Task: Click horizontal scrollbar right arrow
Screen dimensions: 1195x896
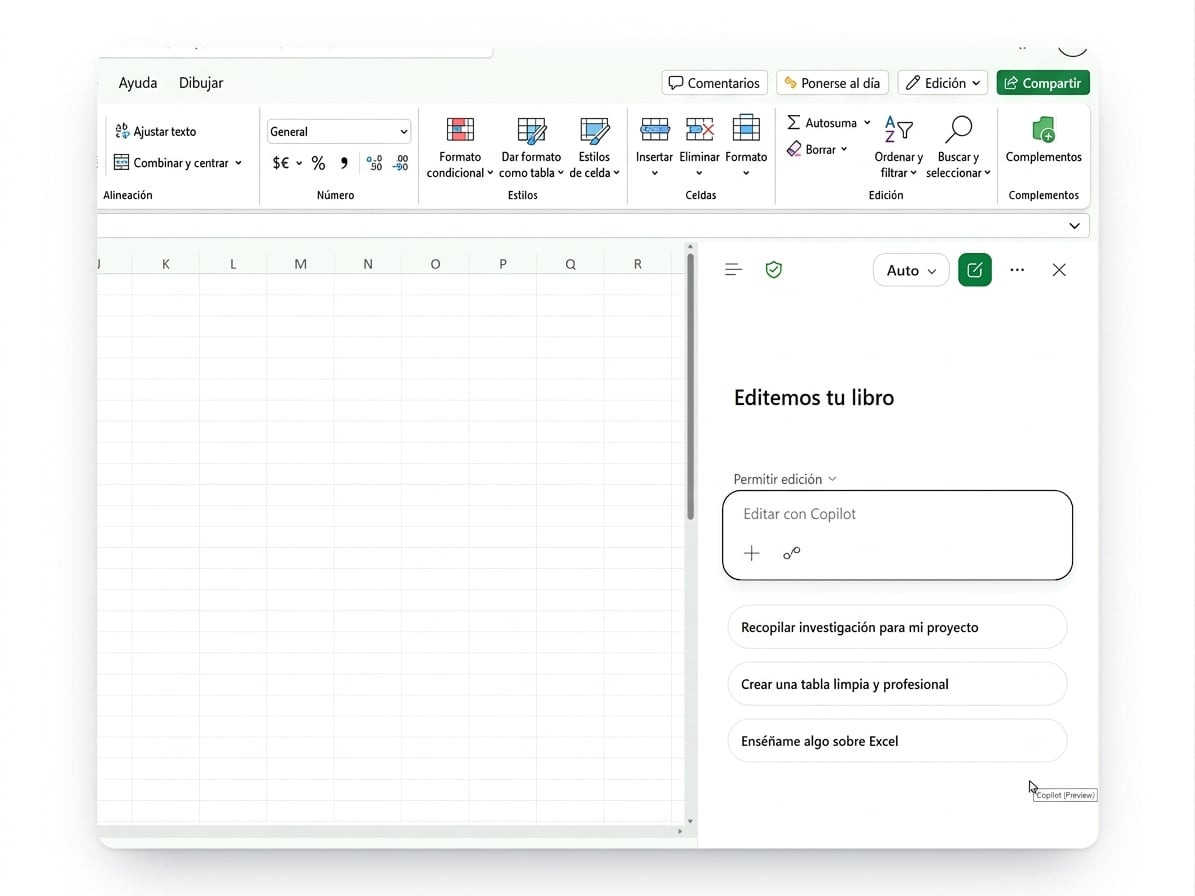Action: coord(680,831)
